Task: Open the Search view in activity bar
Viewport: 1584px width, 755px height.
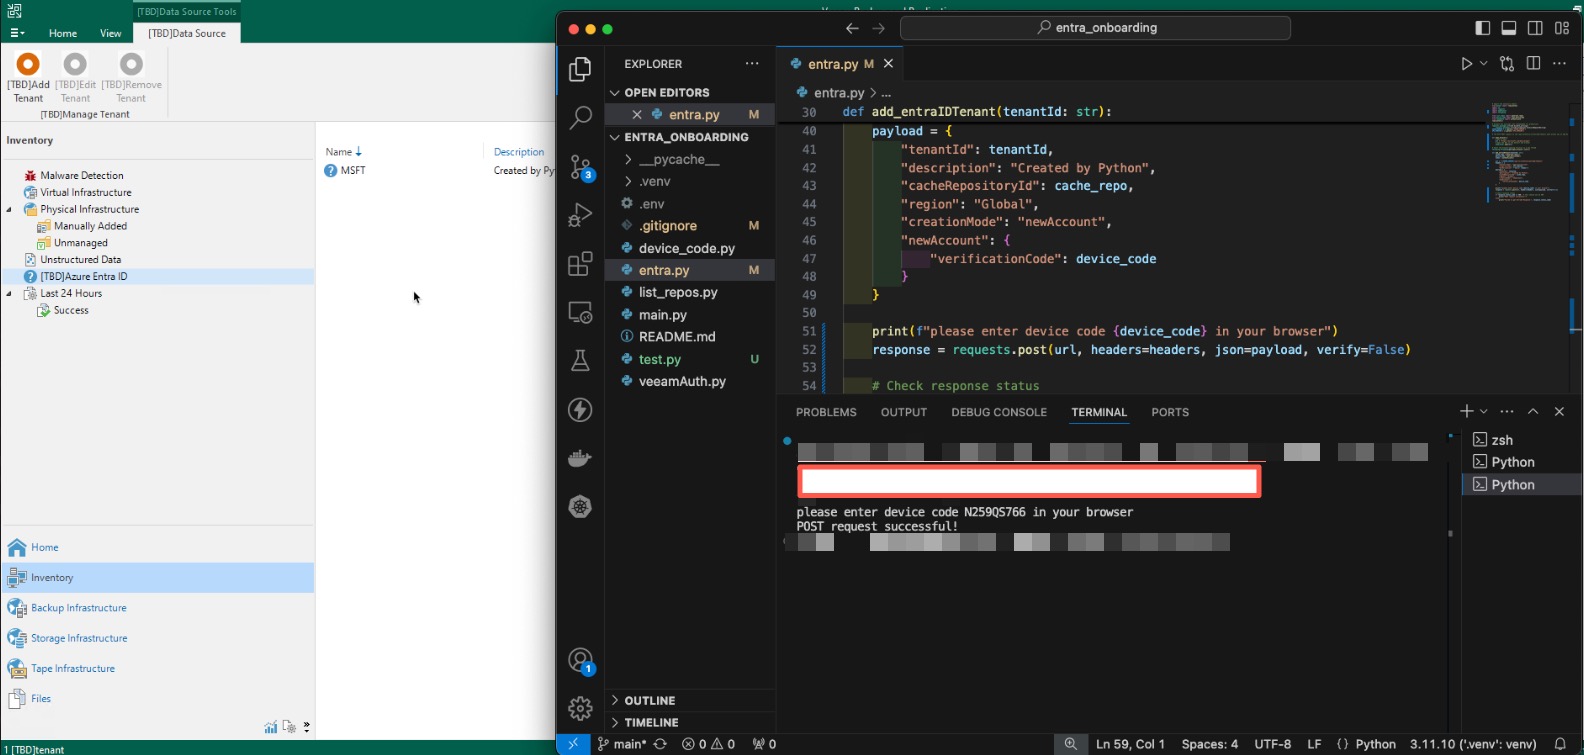Action: 580,118
